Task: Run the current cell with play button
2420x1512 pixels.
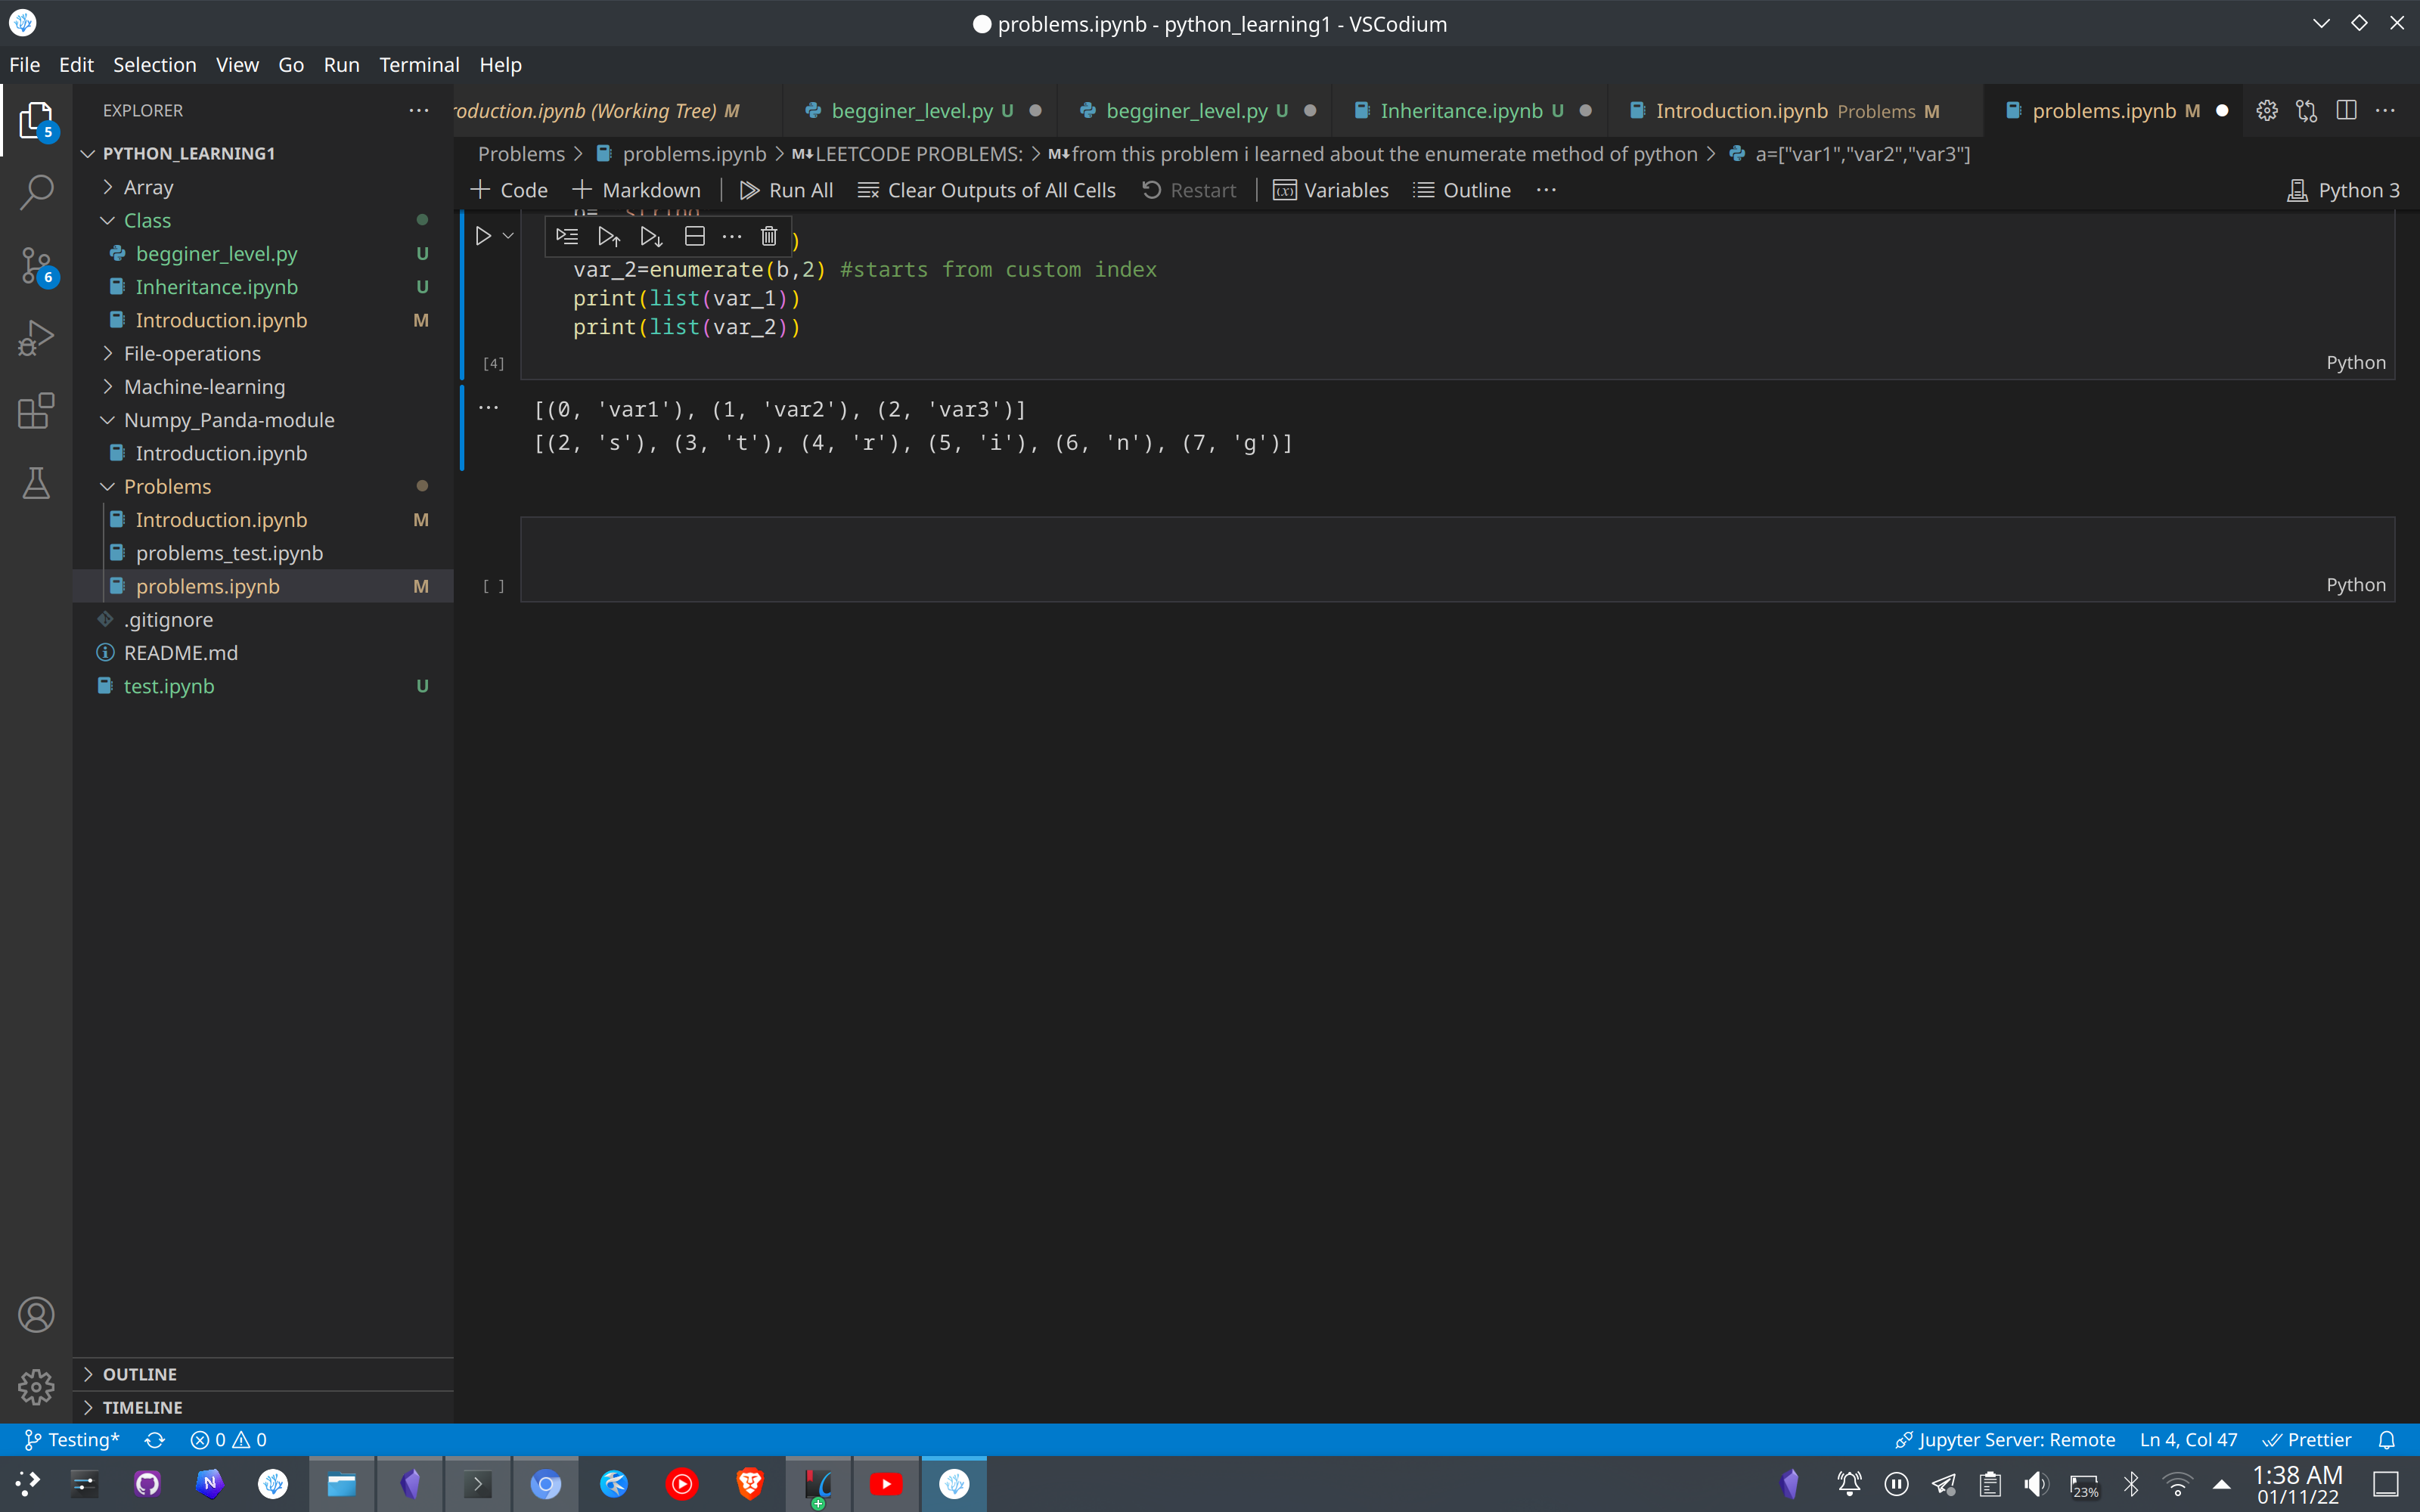Action: click(x=483, y=235)
